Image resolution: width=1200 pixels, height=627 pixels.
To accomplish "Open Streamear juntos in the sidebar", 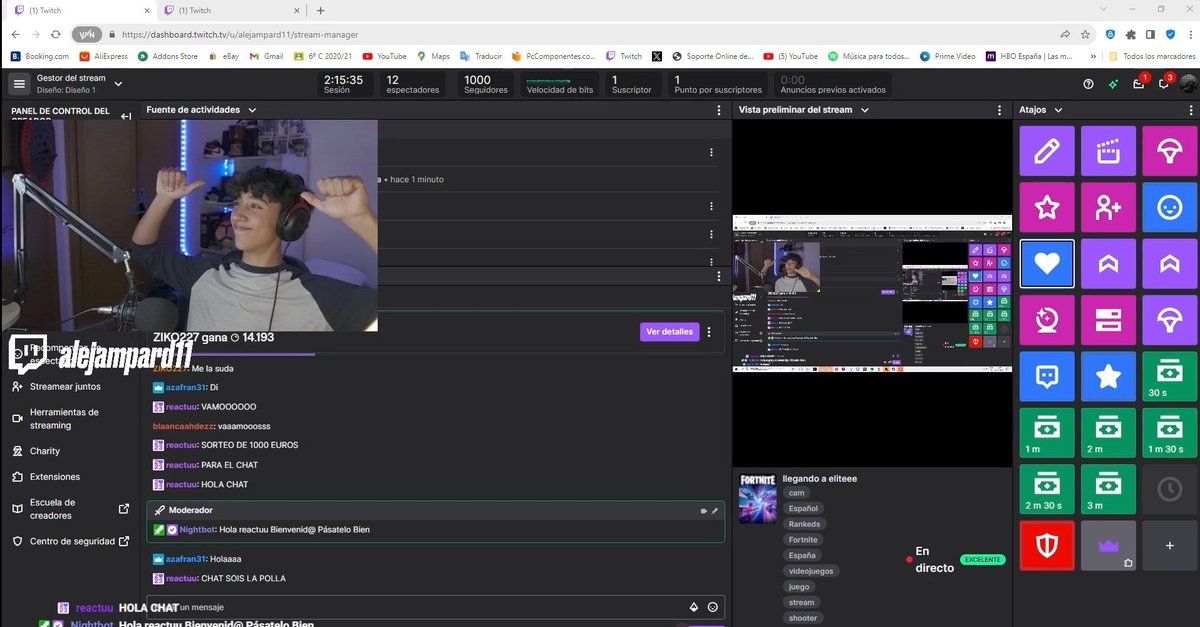I will pos(64,386).
